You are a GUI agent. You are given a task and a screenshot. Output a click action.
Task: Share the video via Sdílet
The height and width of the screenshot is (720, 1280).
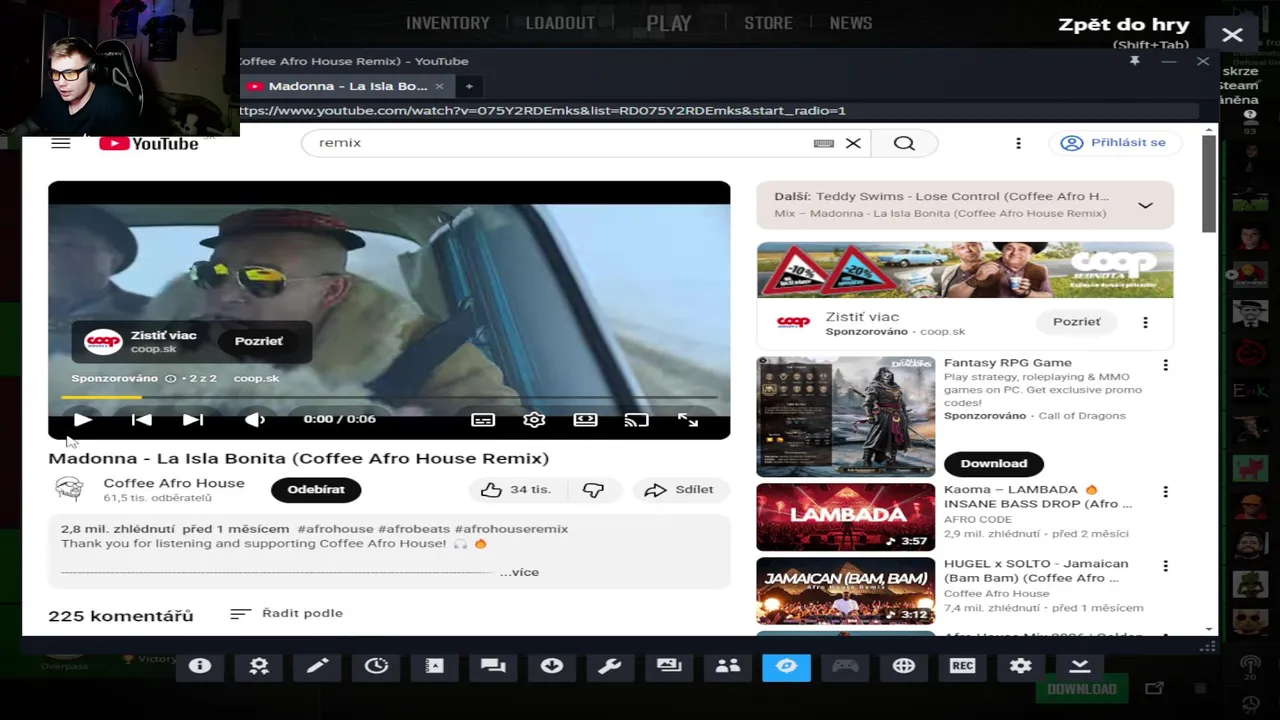679,490
